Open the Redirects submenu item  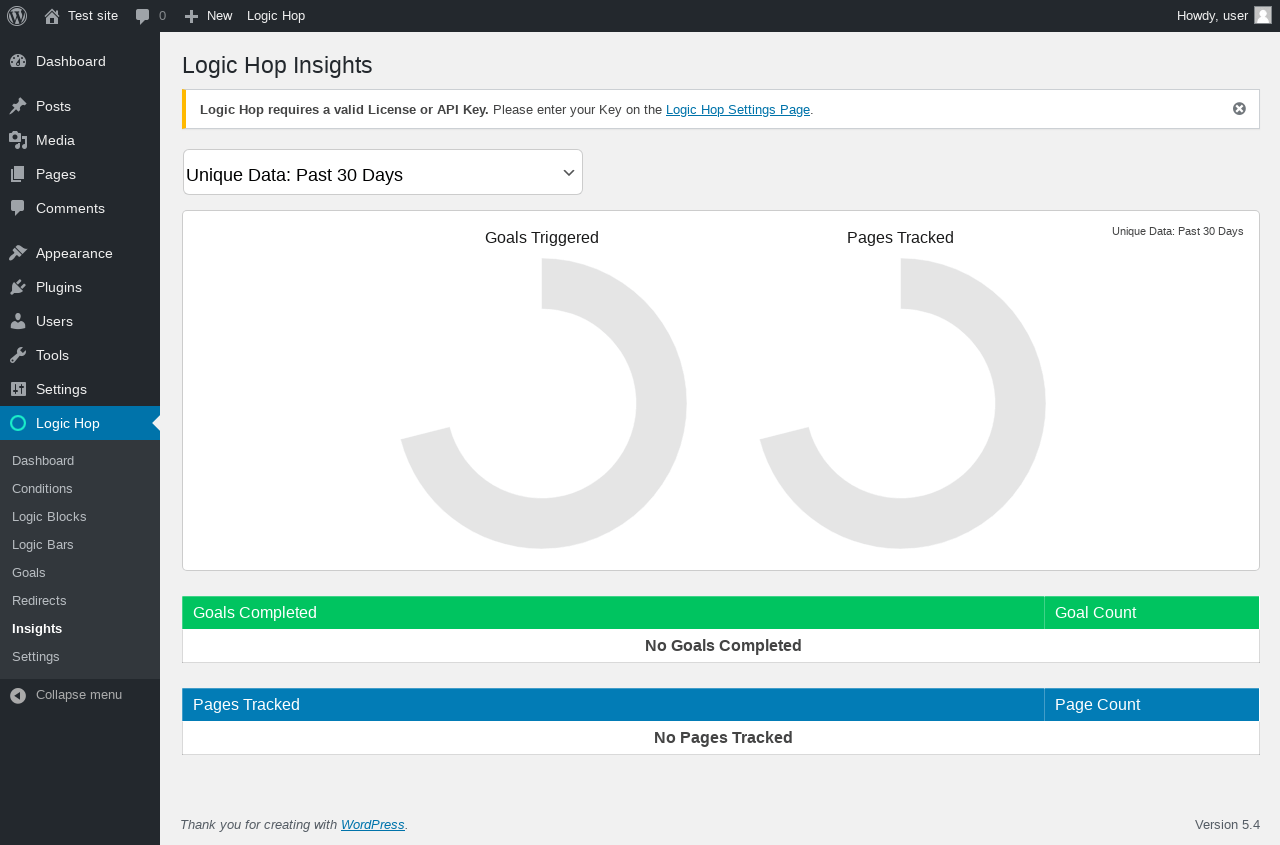coord(39,601)
